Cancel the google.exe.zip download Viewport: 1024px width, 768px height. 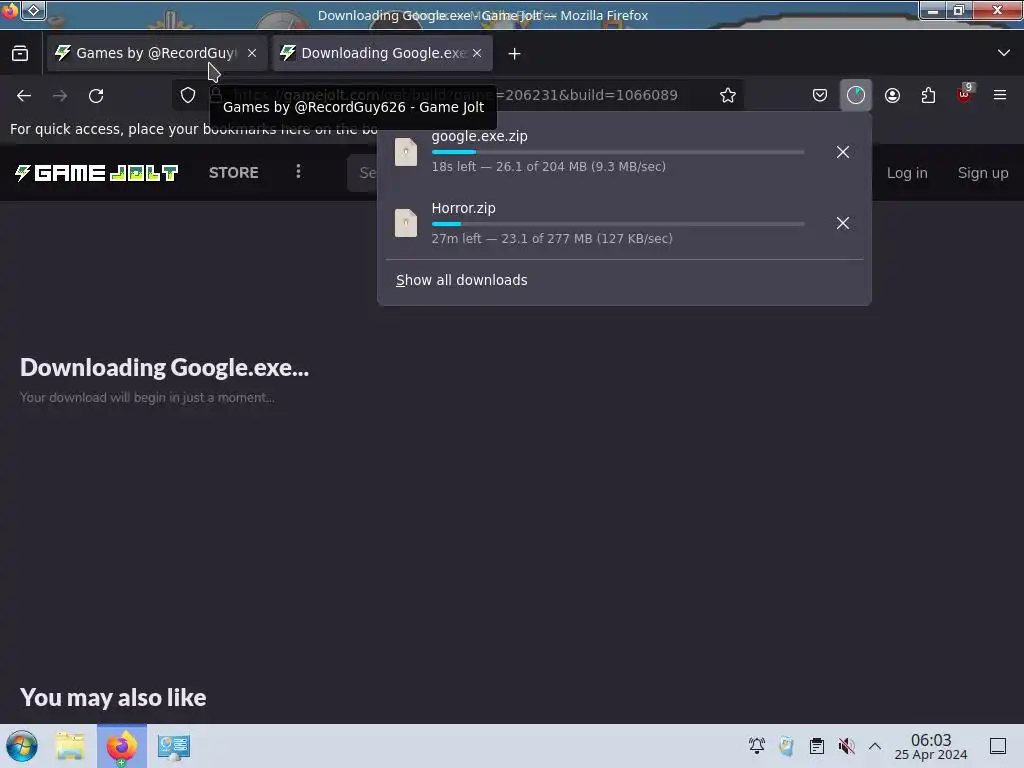pos(842,152)
